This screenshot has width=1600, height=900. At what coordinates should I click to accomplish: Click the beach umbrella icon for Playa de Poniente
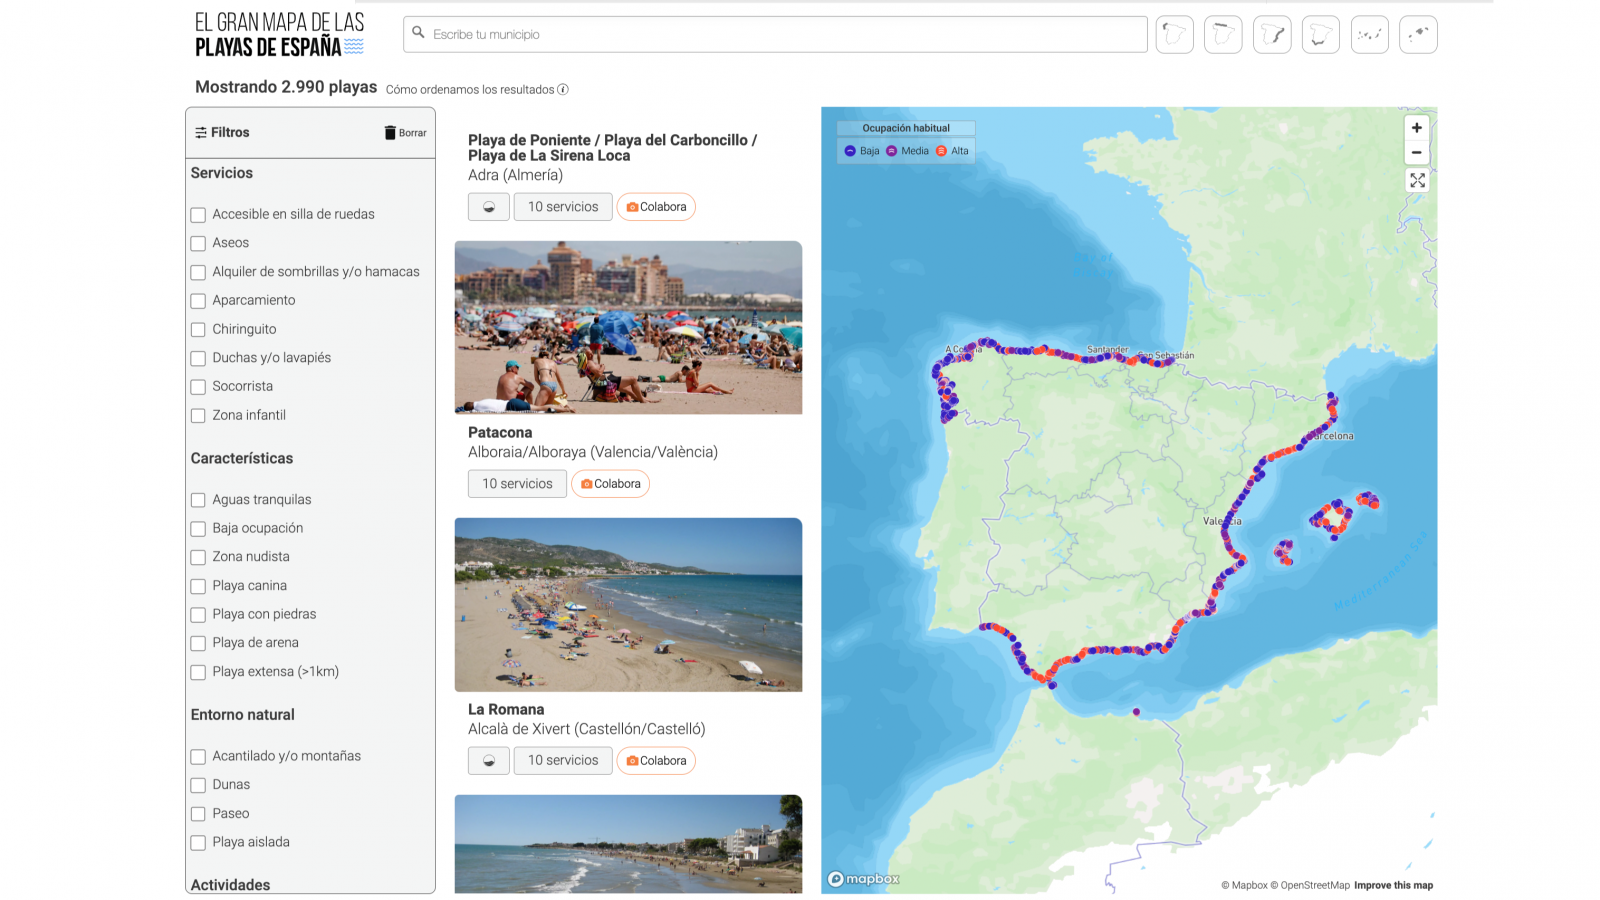click(x=488, y=207)
